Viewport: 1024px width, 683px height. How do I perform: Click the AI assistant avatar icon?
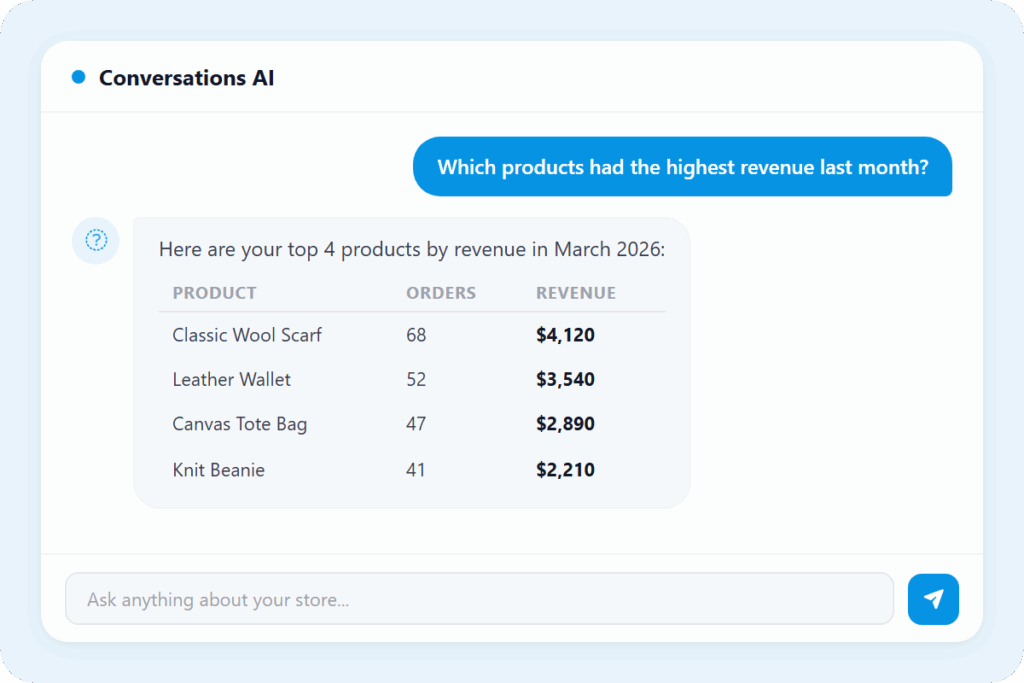coord(96,240)
